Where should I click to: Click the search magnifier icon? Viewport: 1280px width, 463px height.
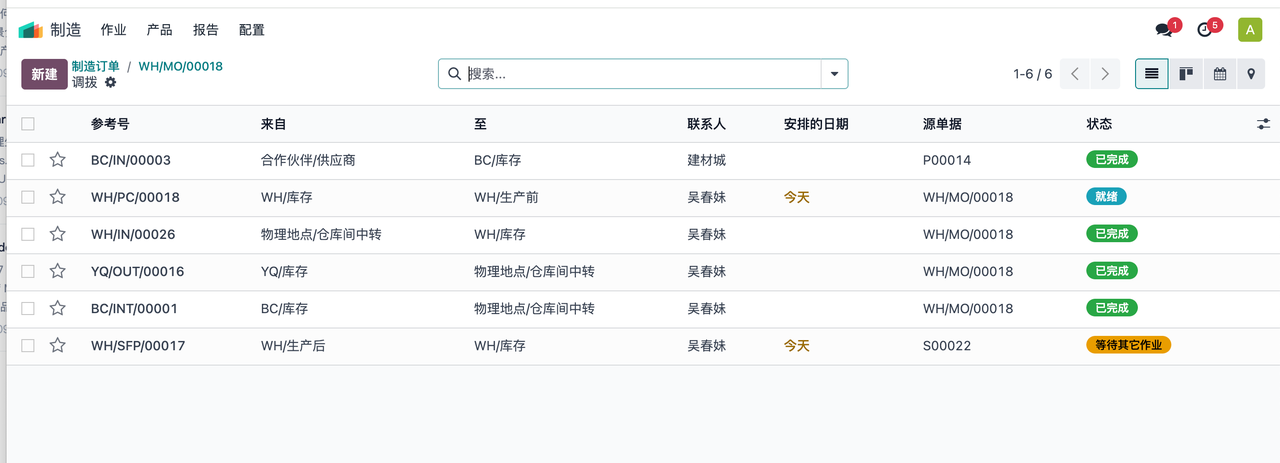click(x=454, y=74)
